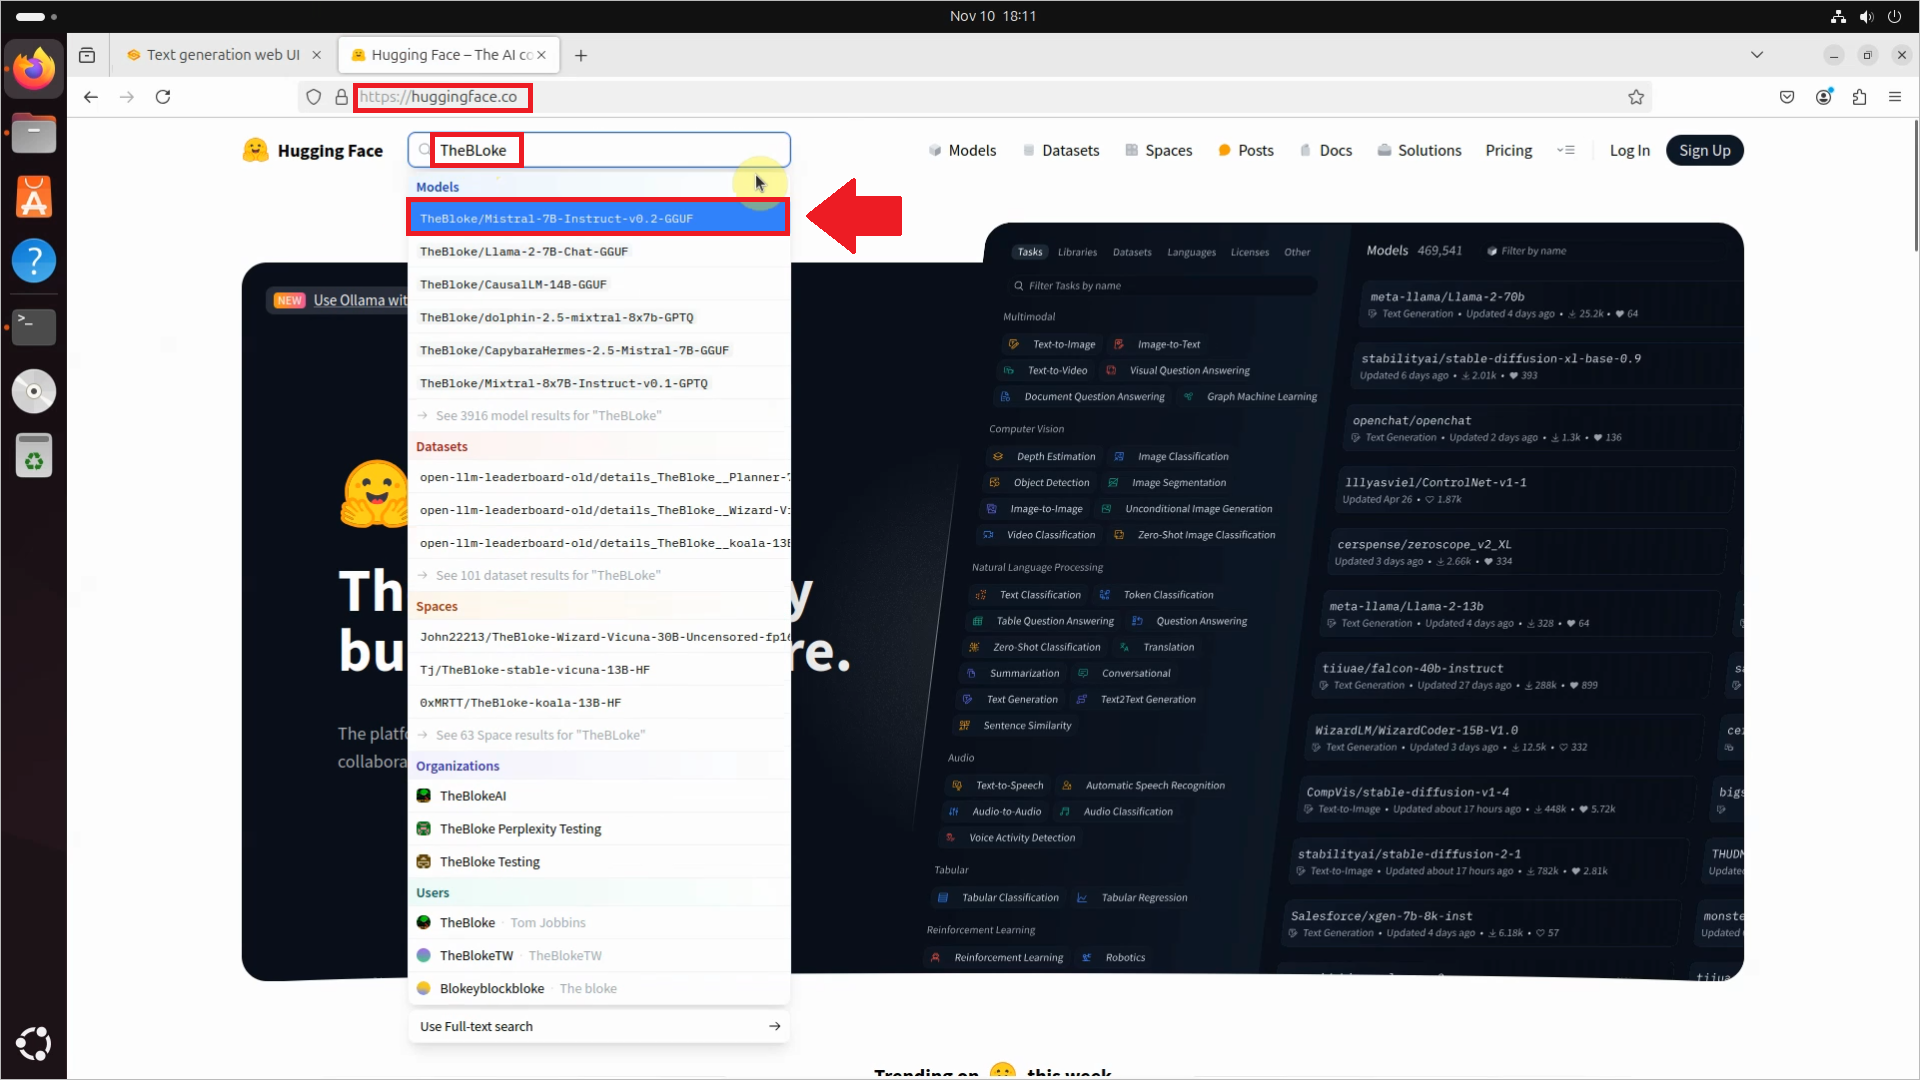Show Applications via the Ubuntu logo
The image size is (1920, 1080).
click(x=34, y=1043)
